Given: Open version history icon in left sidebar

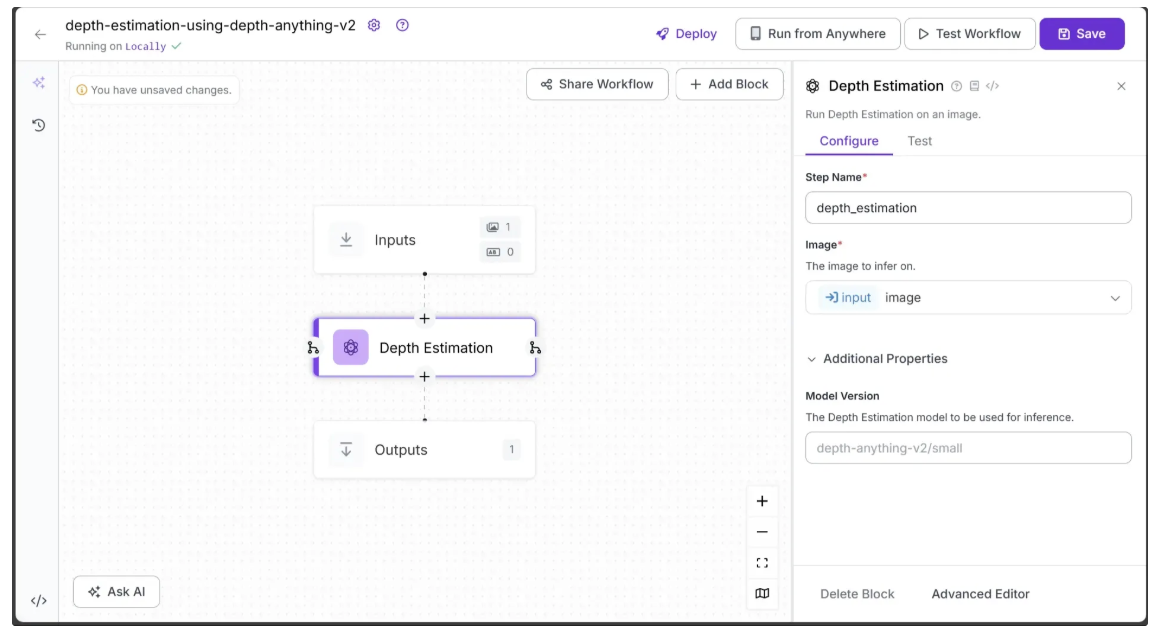Looking at the screenshot, I should tap(38, 125).
